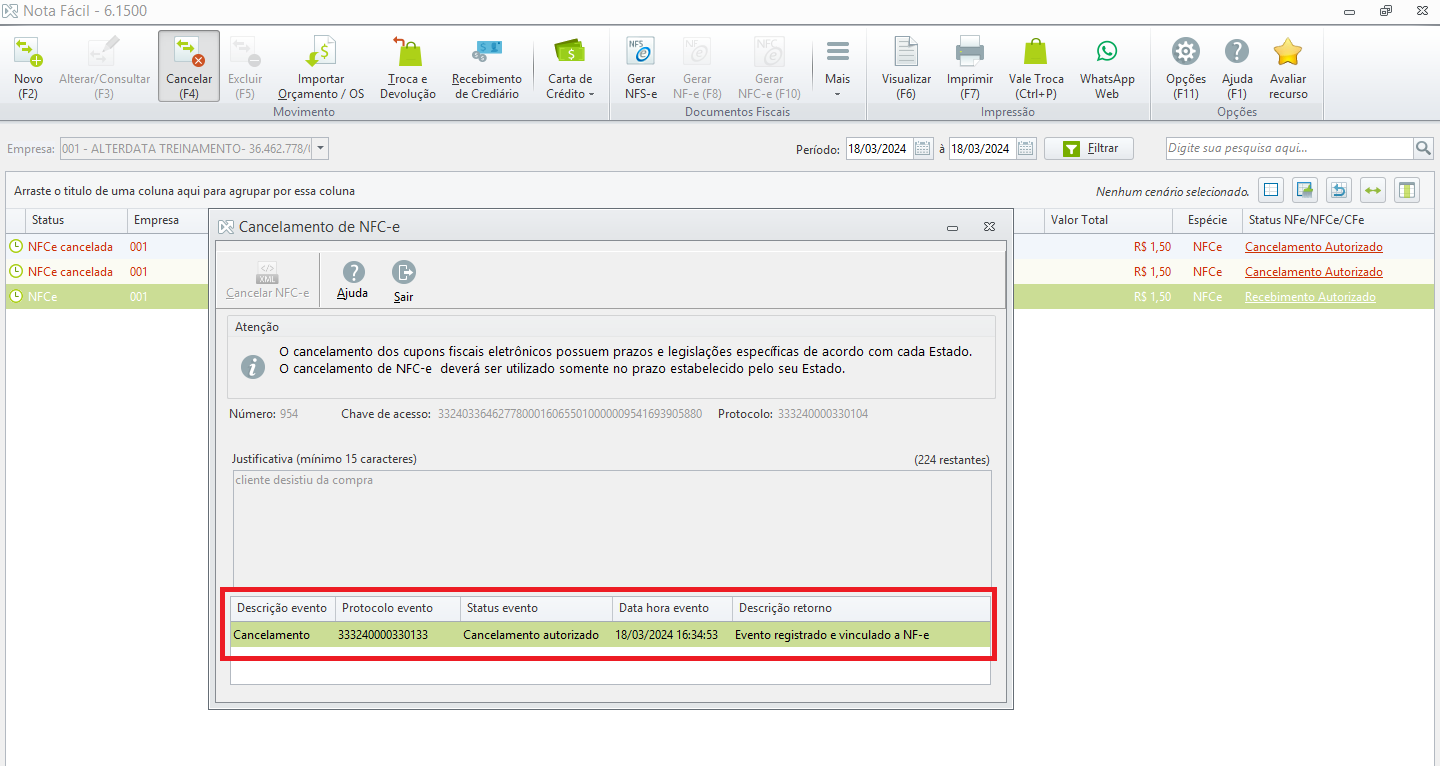Open Recebimento de Crediário
The width and height of the screenshot is (1440, 766).
(487, 66)
